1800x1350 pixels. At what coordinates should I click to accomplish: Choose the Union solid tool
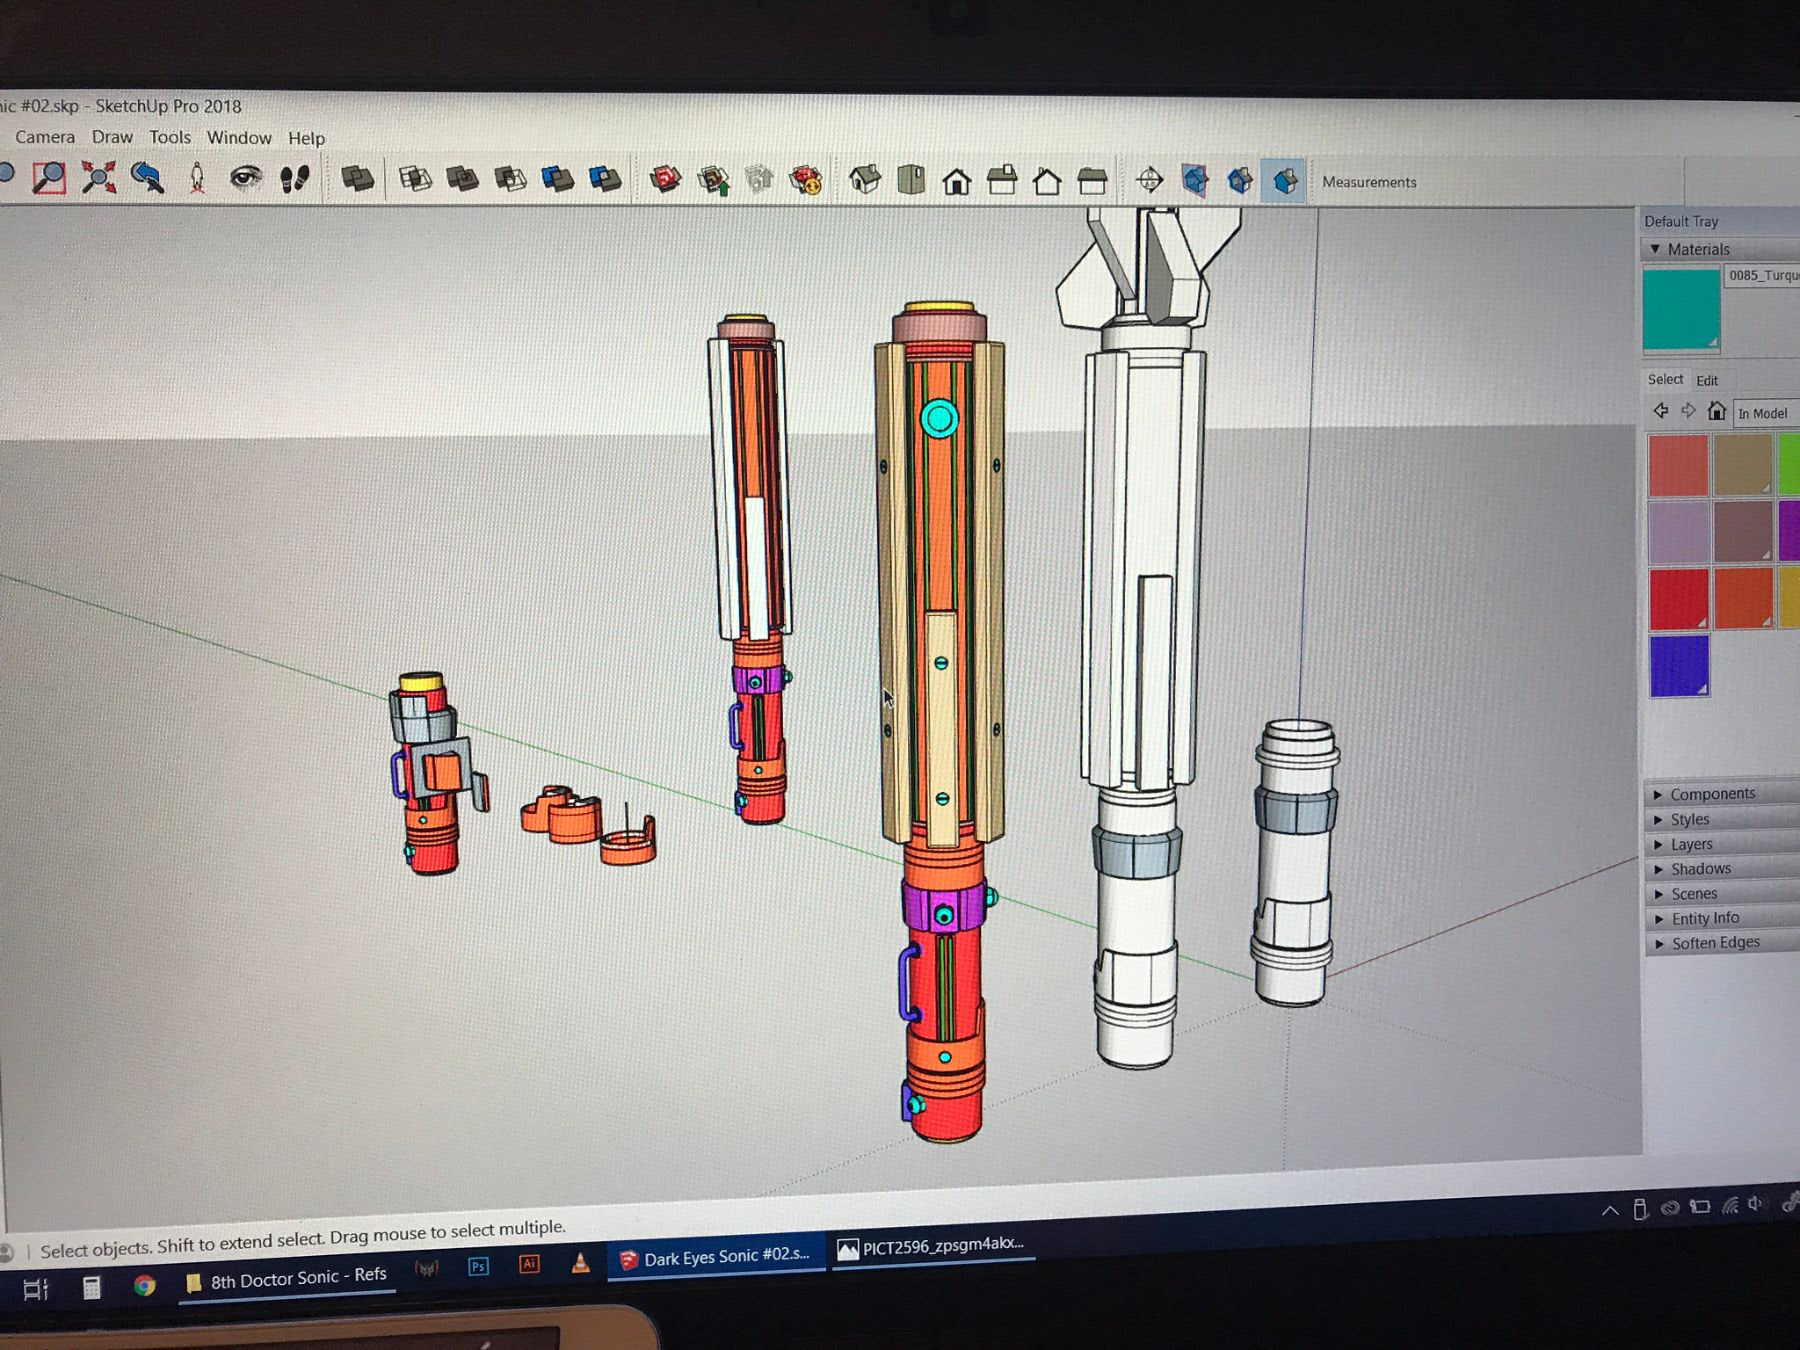[462, 179]
